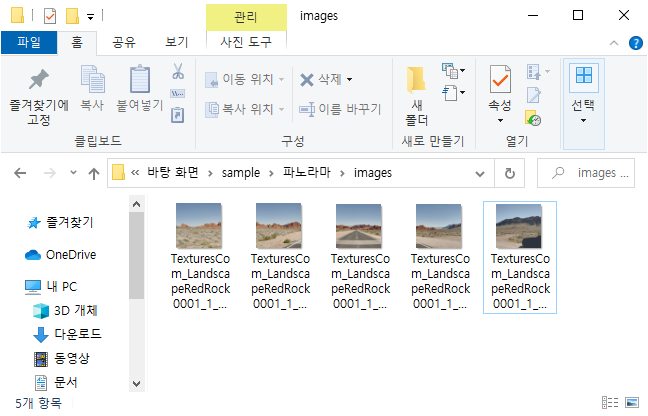Image resolution: width=648 pixels, height=416 pixels.
Task: Select the first TexturesCom desert thumbnail
Action: tap(199, 226)
